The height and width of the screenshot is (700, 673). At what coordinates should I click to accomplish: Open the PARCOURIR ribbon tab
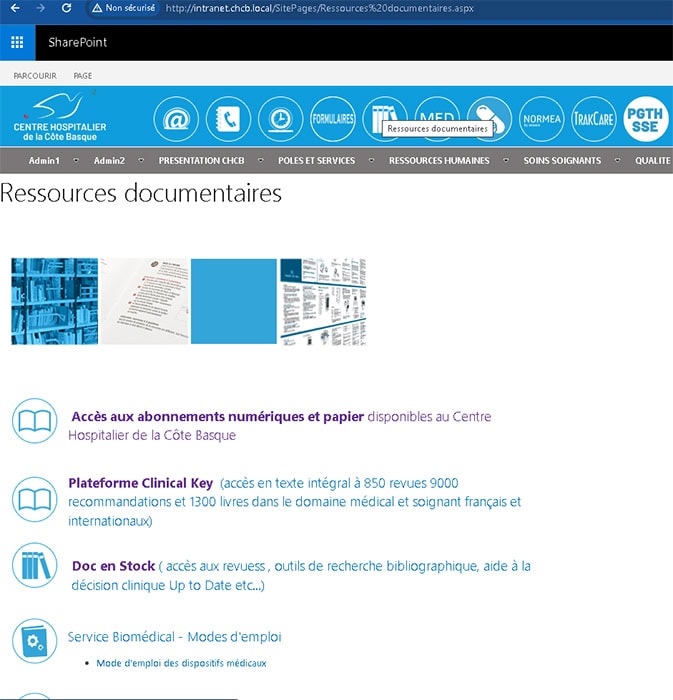point(35,75)
